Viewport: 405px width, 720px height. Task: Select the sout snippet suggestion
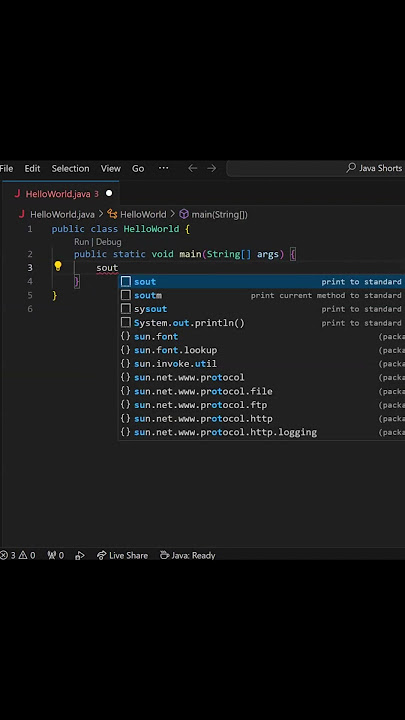click(x=262, y=281)
